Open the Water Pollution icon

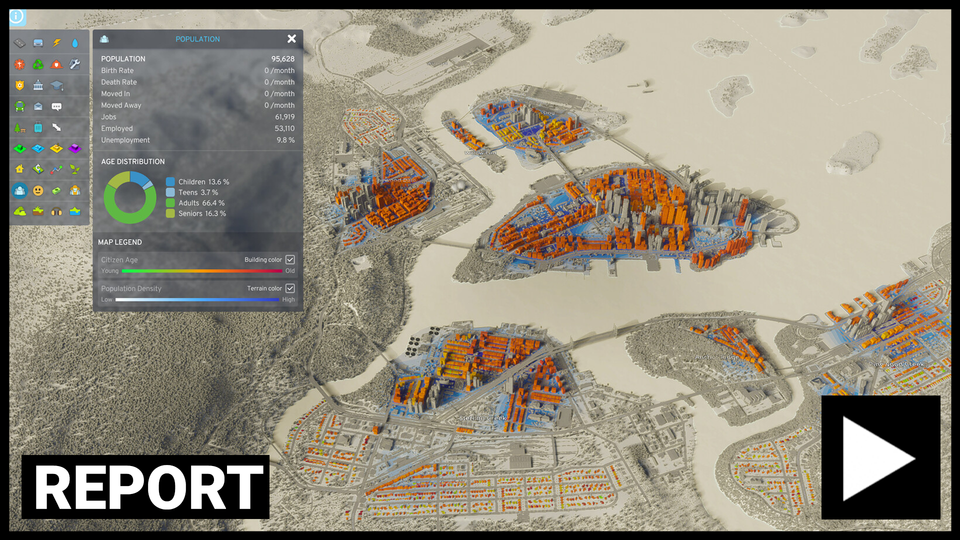pyautogui.click(x=75, y=211)
